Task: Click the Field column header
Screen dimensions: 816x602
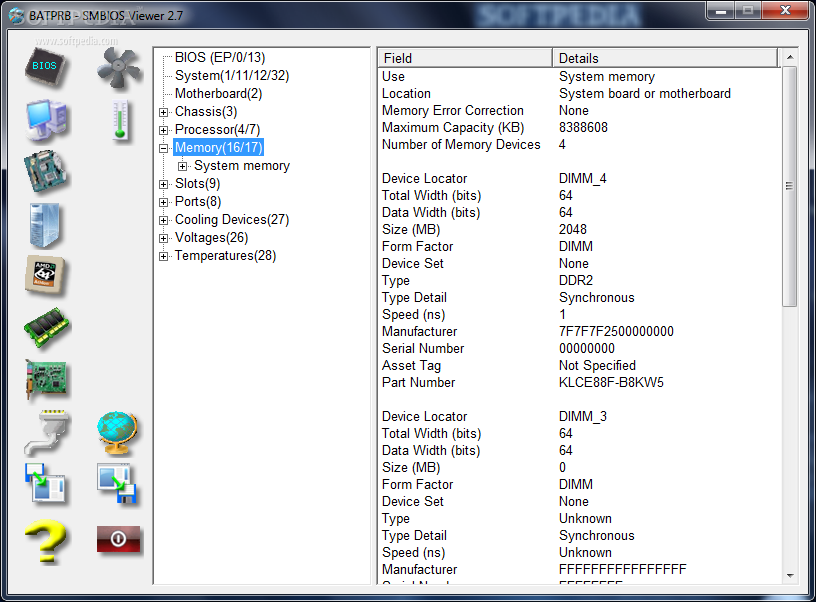Action: pyautogui.click(x=465, y=58)
